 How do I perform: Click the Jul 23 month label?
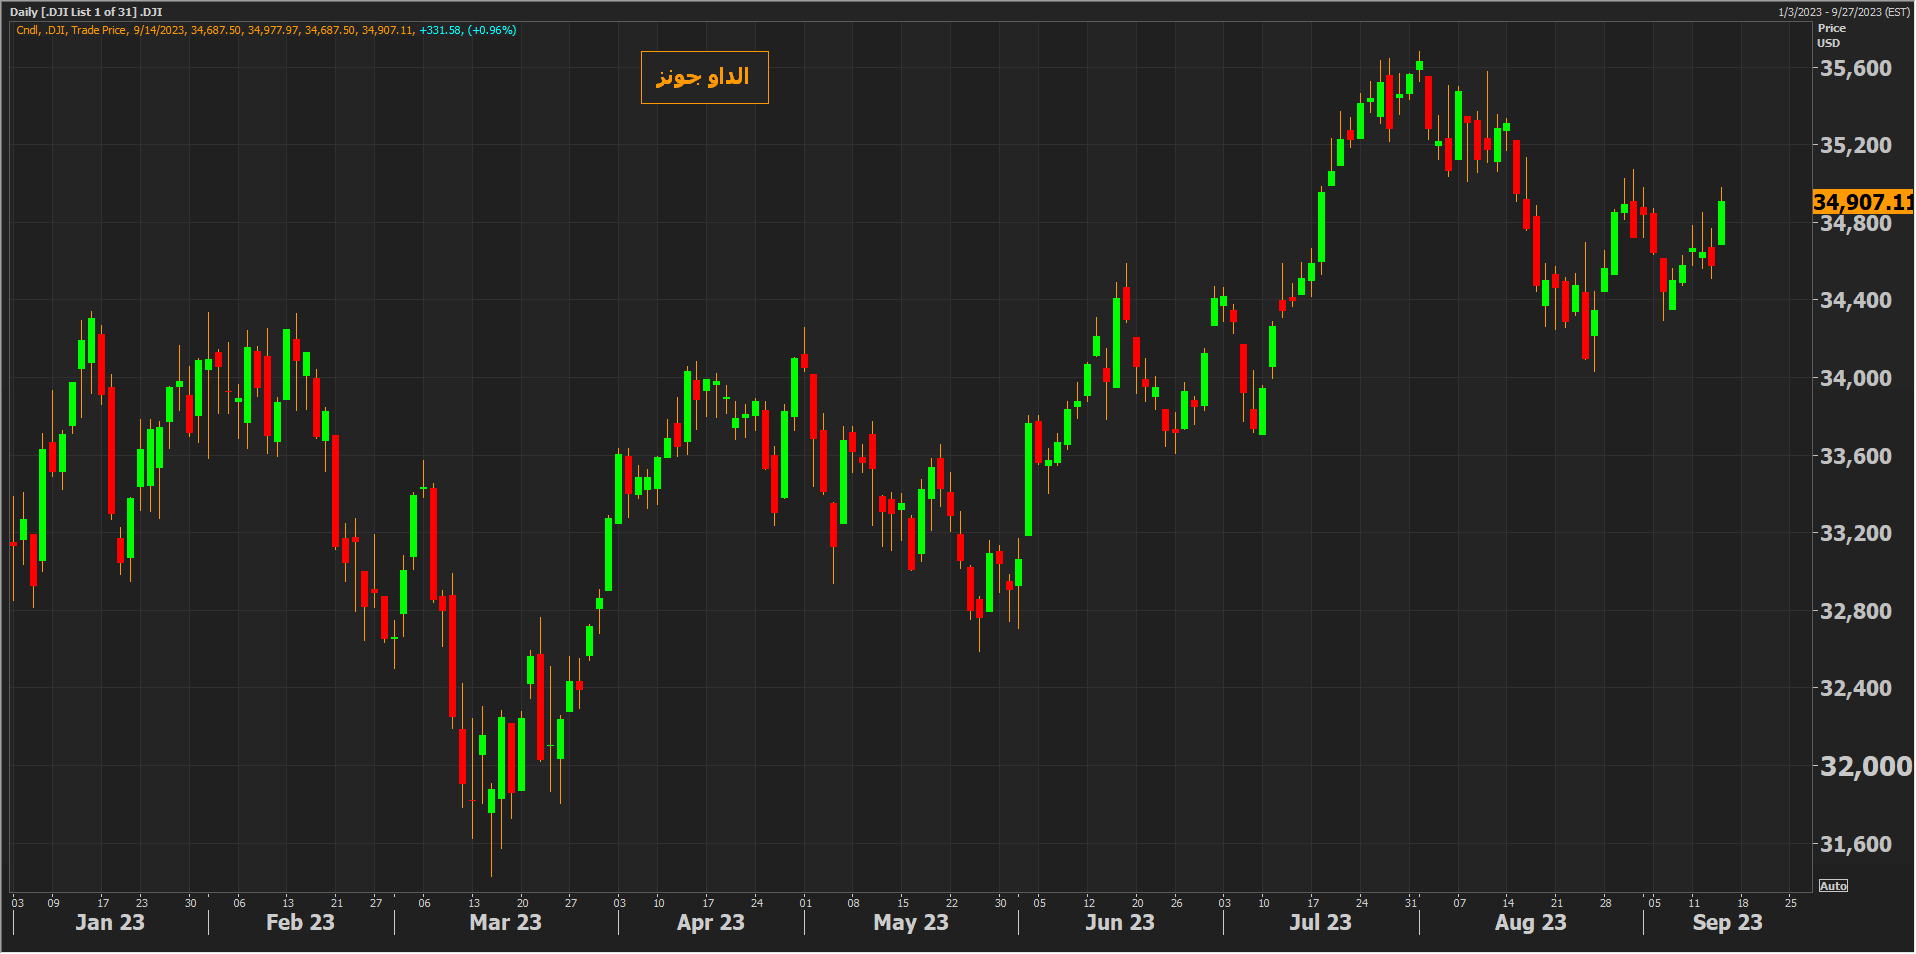point(1319,922)
